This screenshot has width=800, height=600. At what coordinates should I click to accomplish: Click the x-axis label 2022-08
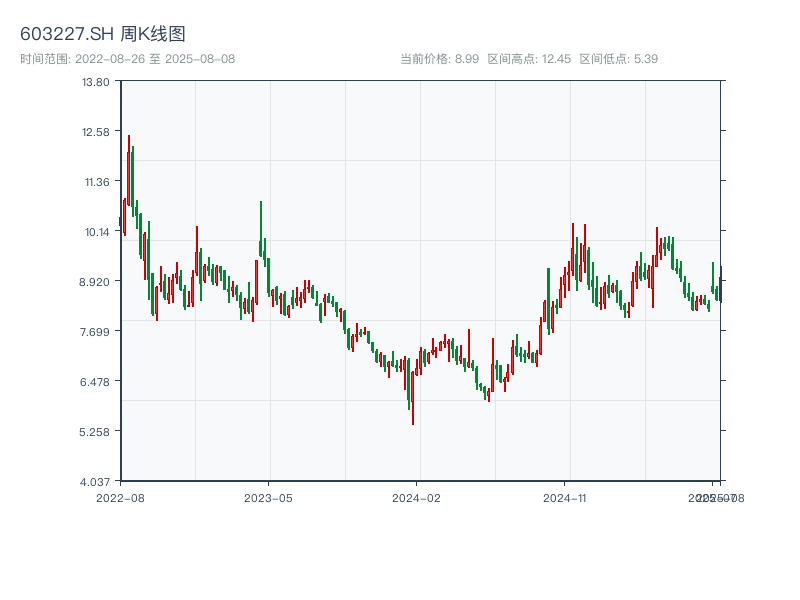click(120, 498)
